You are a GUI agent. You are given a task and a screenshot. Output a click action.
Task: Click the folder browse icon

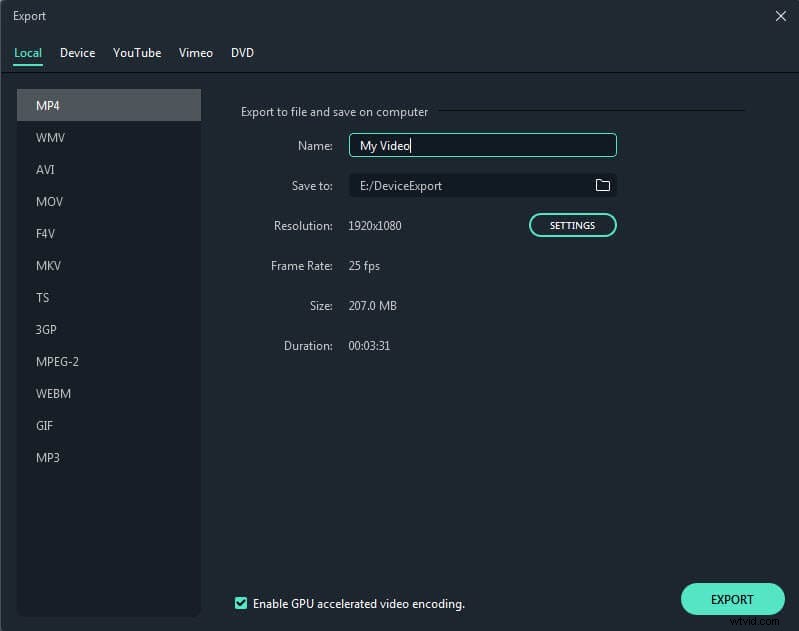(602, 185)
